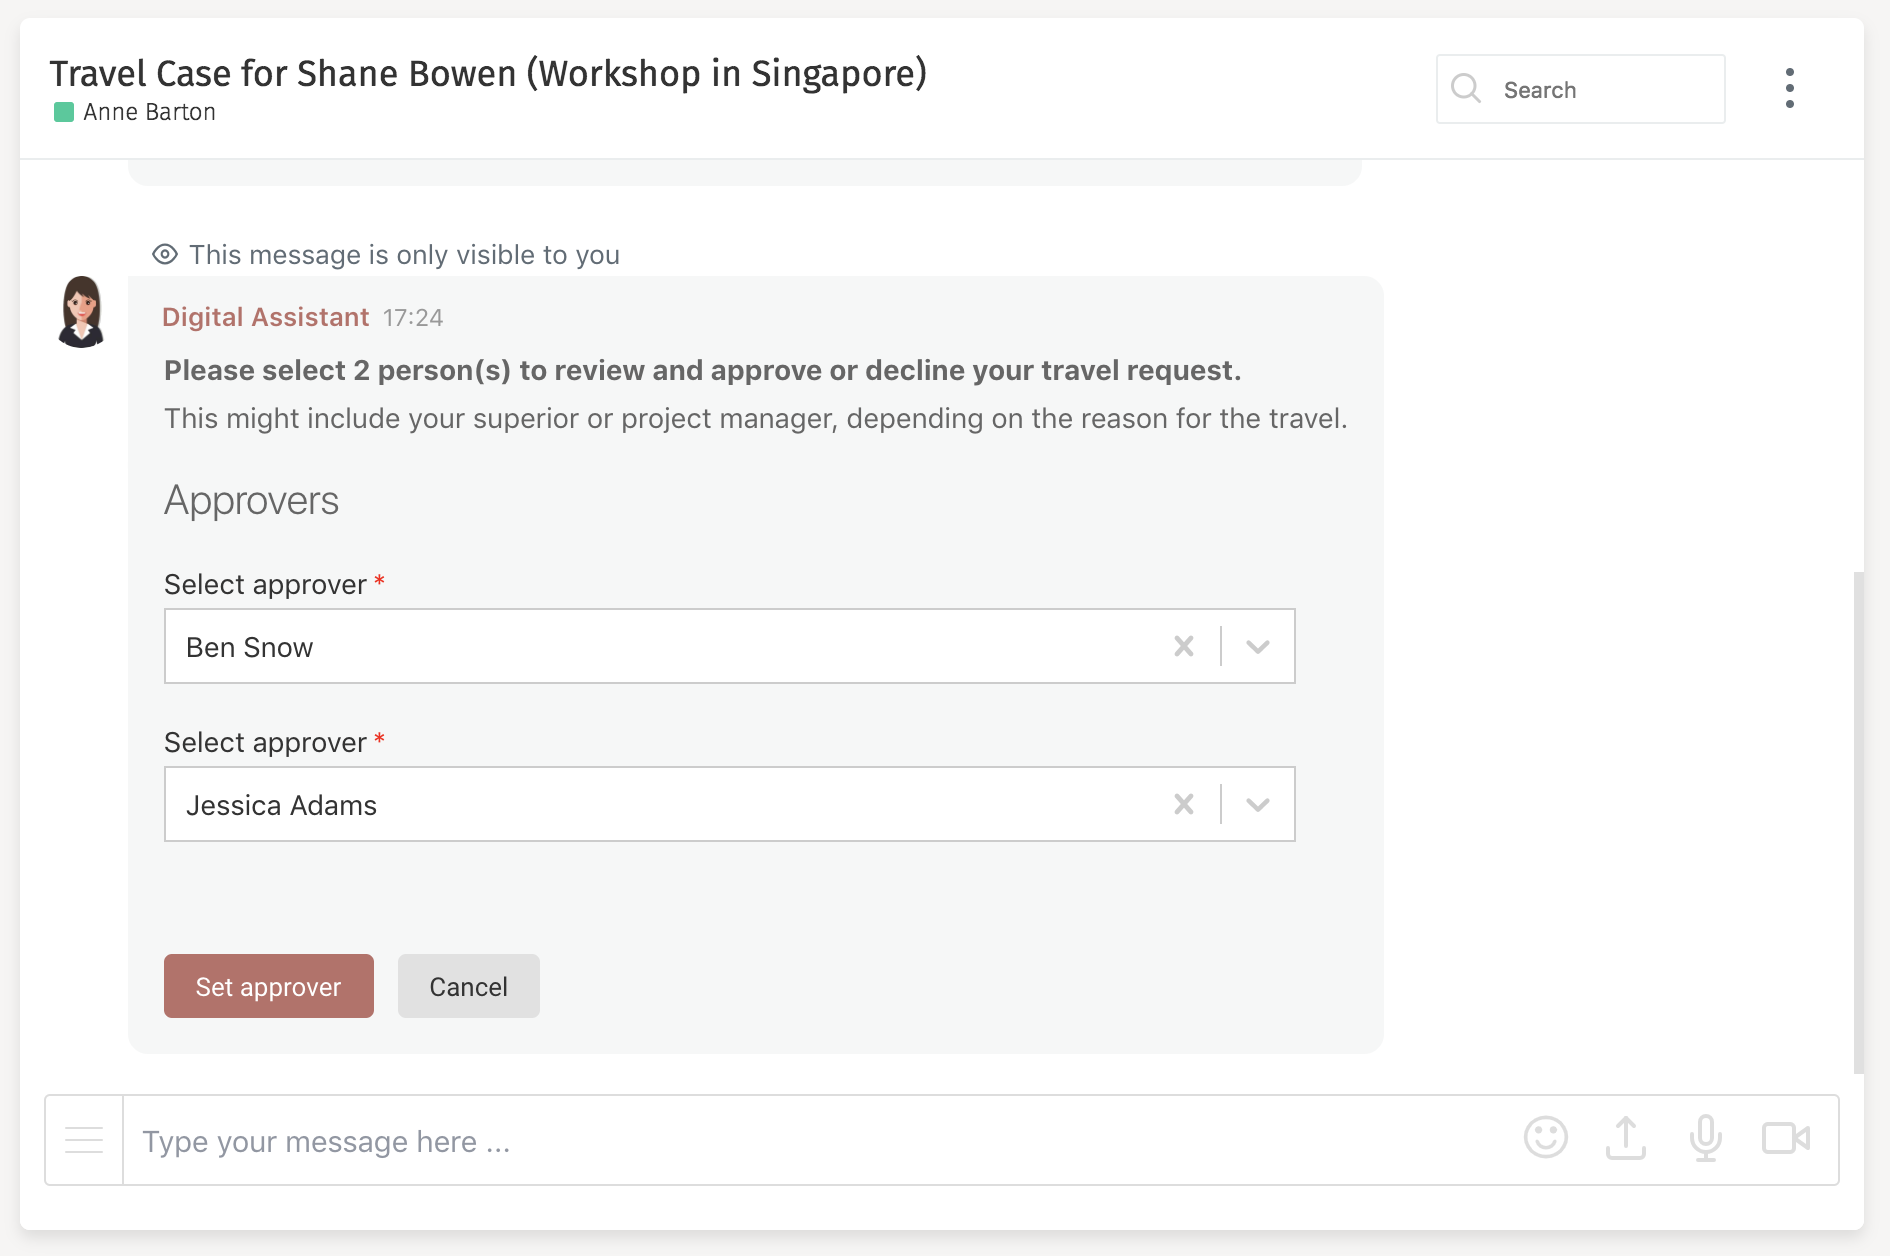Open the message formatting hamburger icon

pos(83,1139)
